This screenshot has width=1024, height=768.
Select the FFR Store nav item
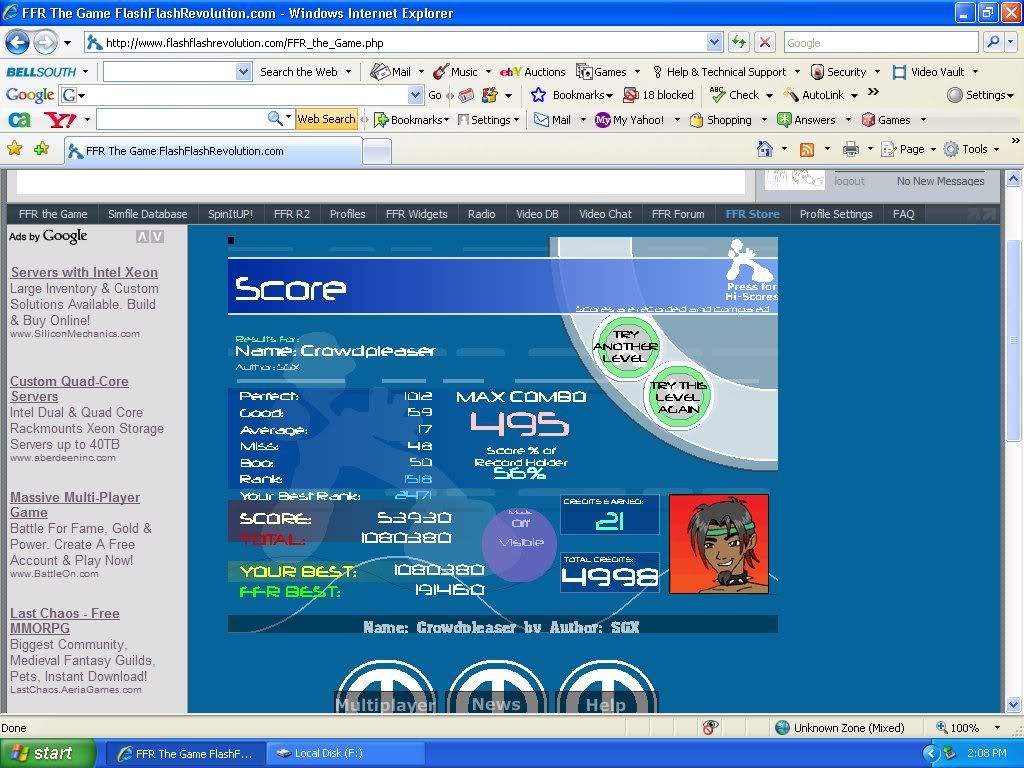752,214
